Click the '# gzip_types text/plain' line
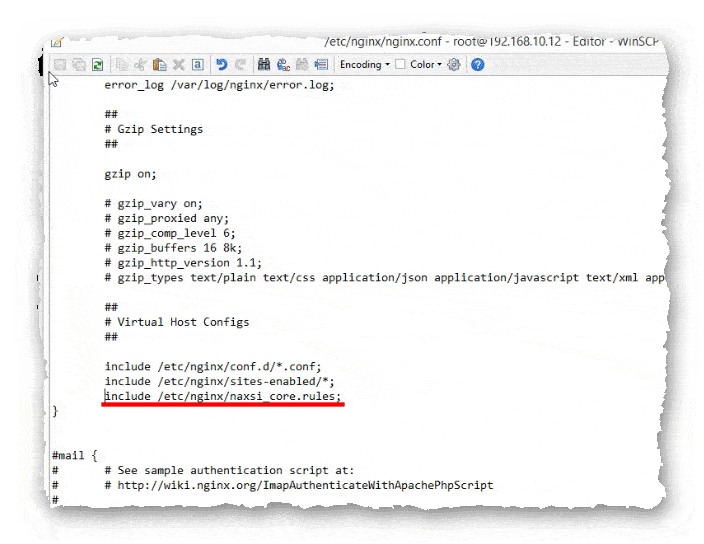This screenshot has width=704, height=544. [384, 278]
